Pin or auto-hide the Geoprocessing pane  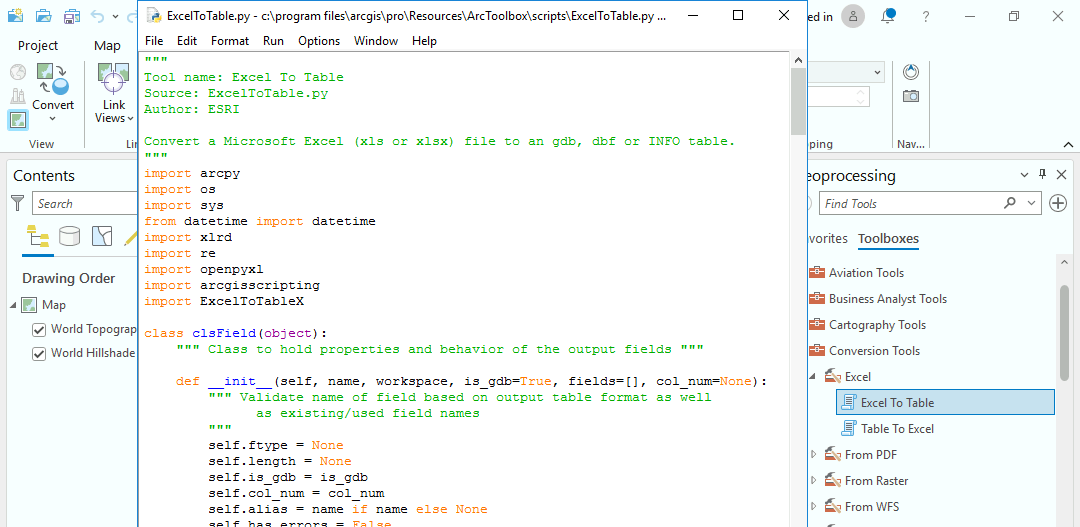tap(1042, 174)
